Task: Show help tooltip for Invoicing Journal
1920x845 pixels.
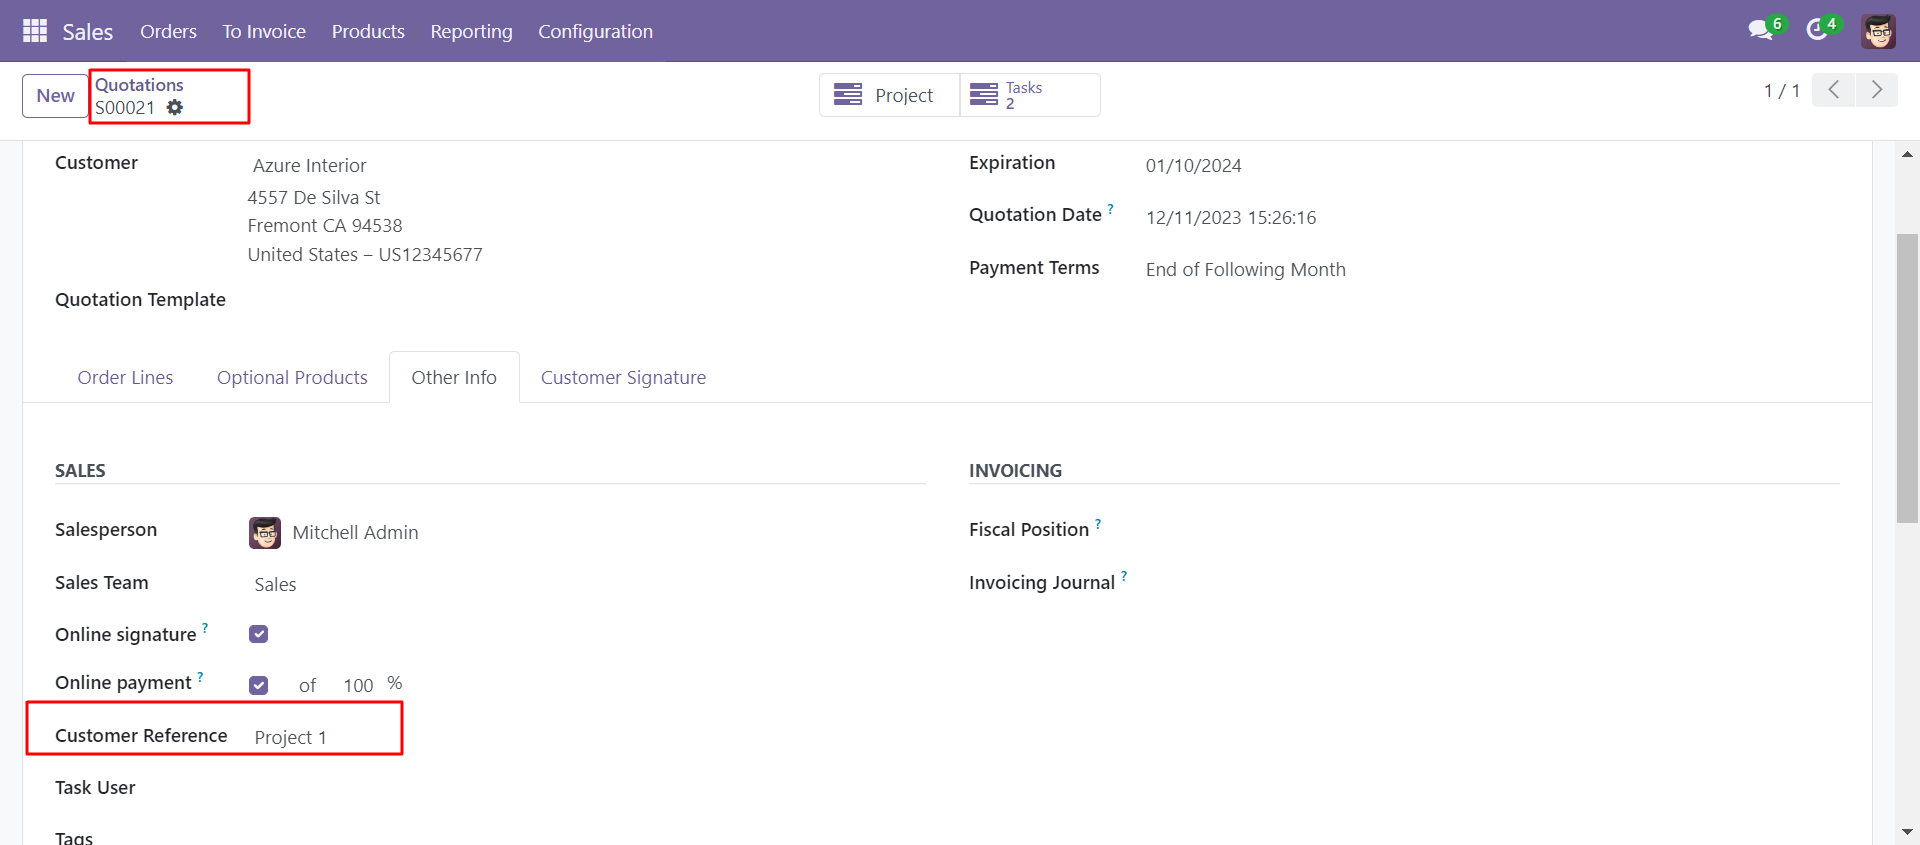Action: pyautogui.click(x=1124, y=576)
